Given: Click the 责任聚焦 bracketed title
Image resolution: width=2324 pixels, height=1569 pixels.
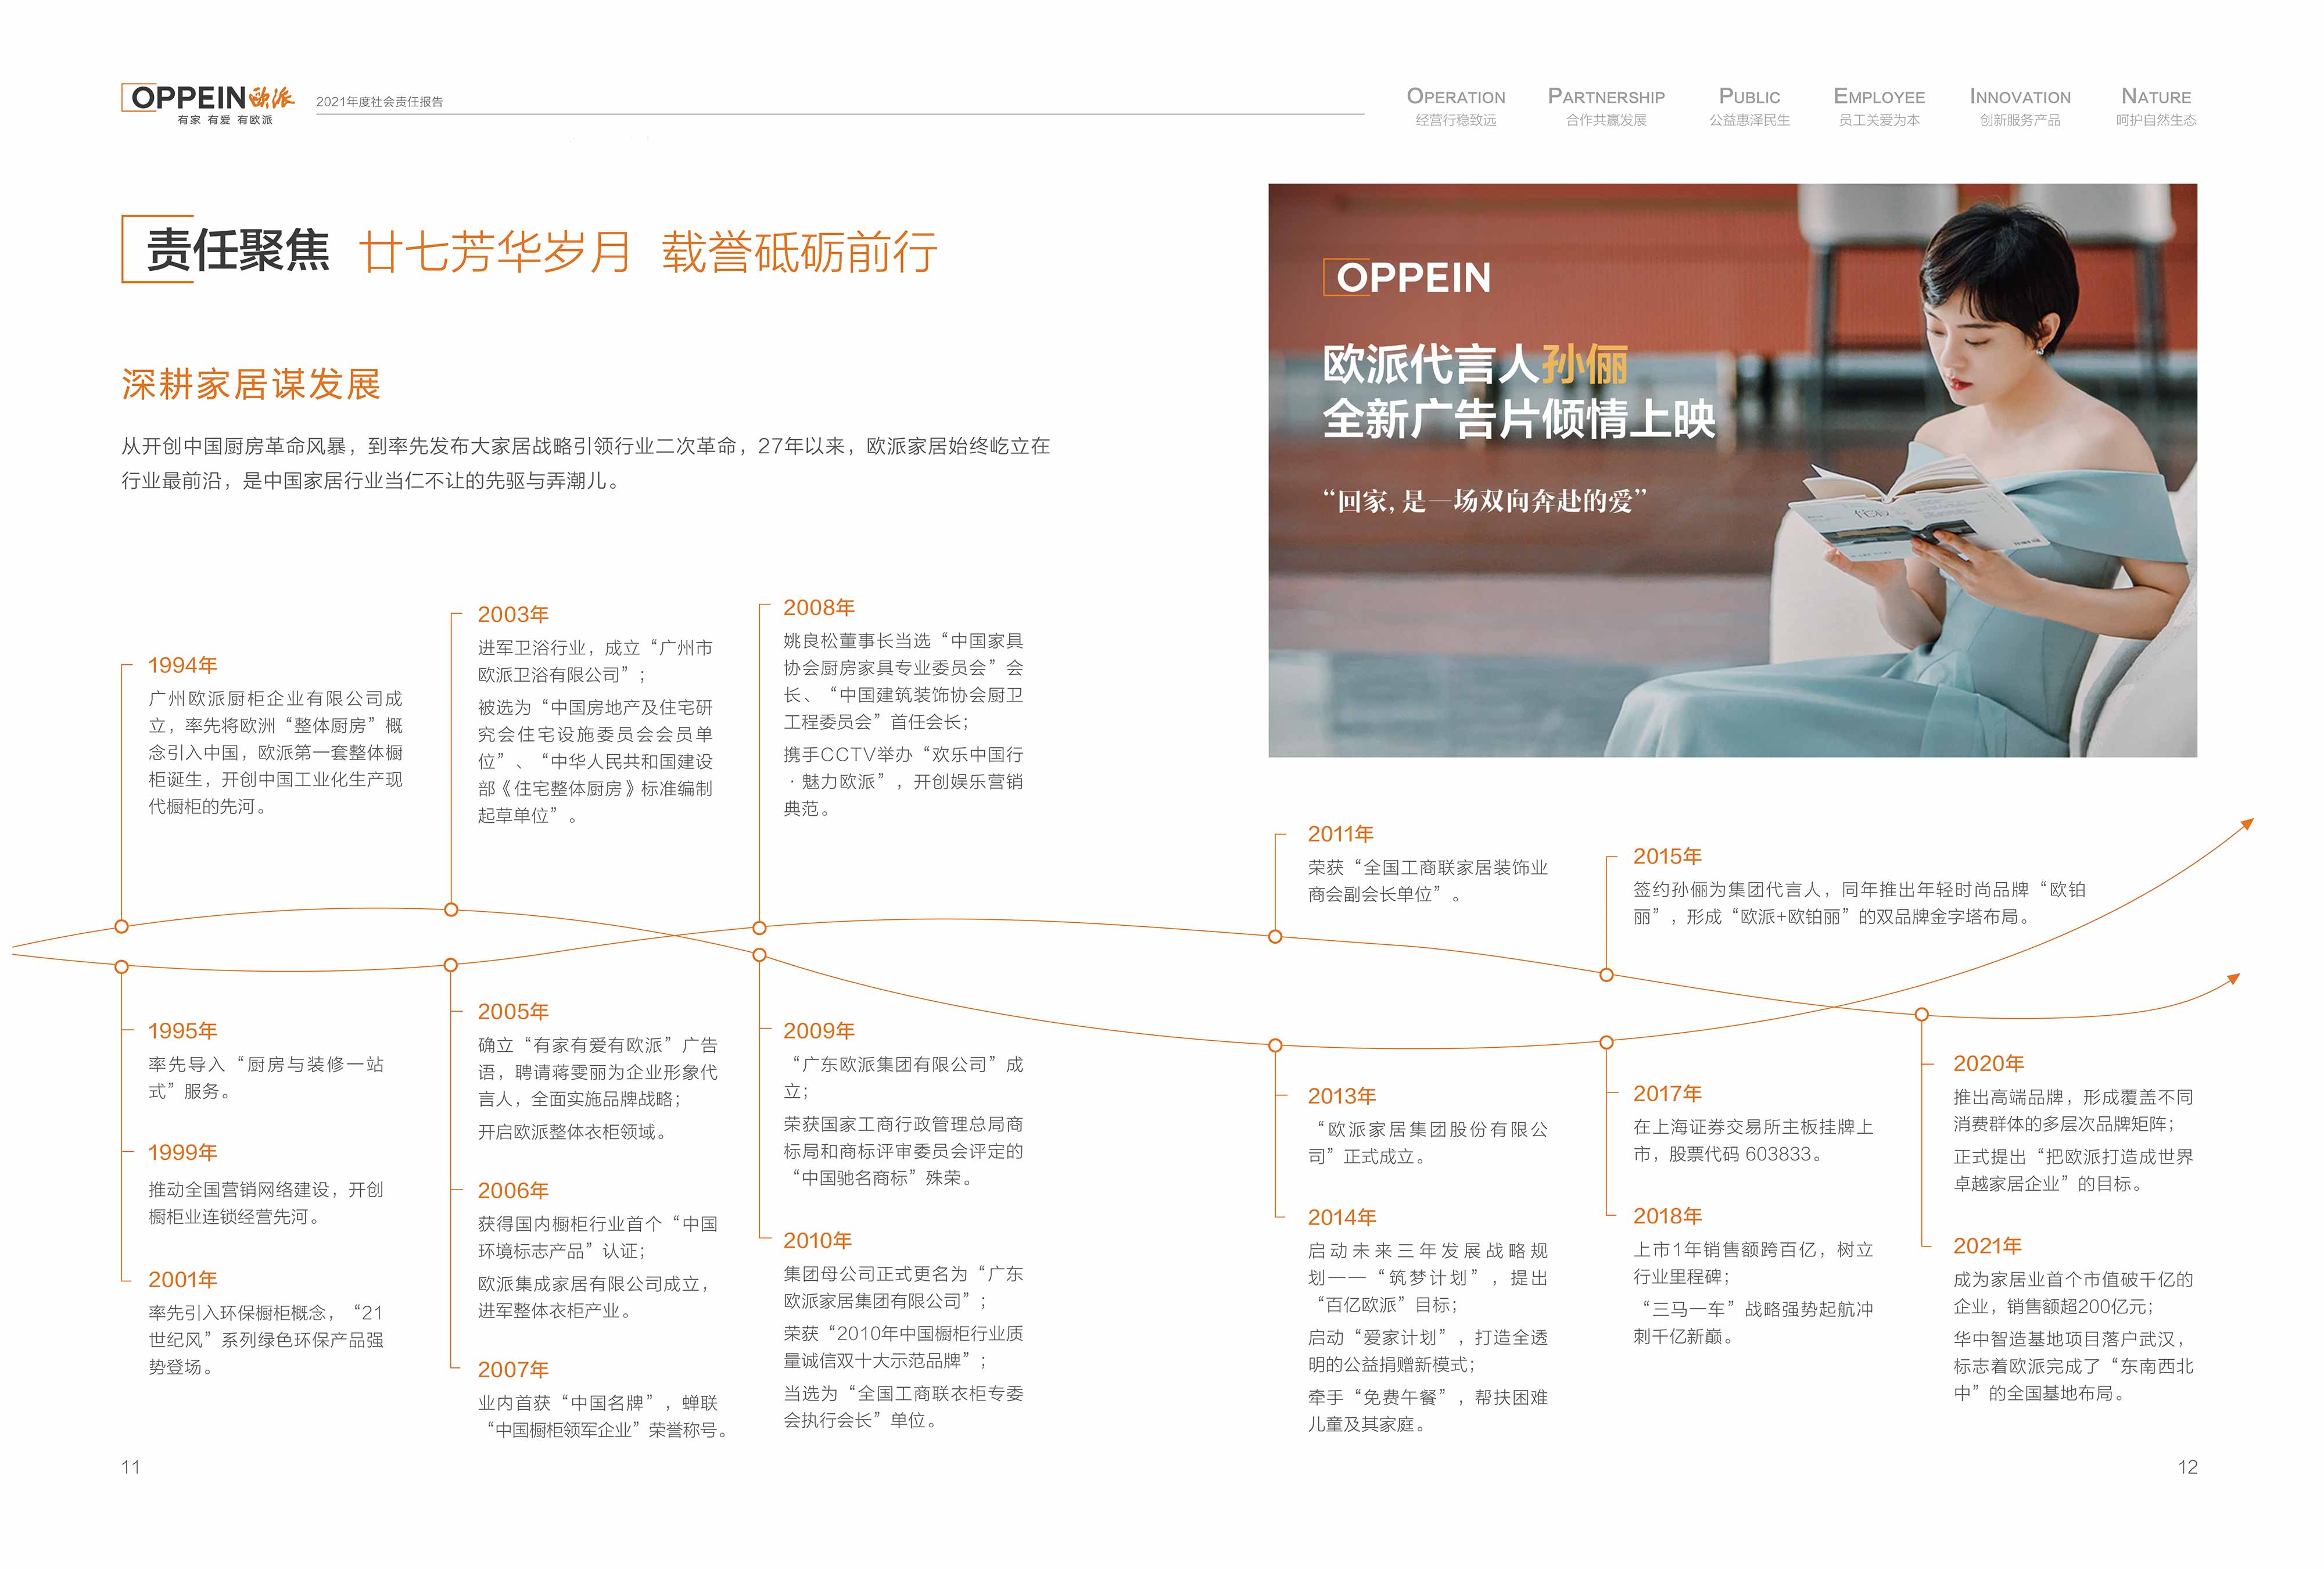Looking at the screenshot, I should pyautogui.click(x=237, y=250).
